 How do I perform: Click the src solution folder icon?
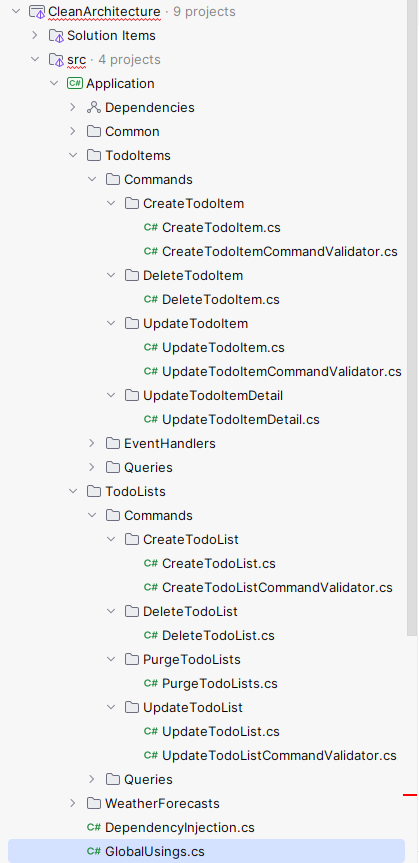[x=56, y=59]
